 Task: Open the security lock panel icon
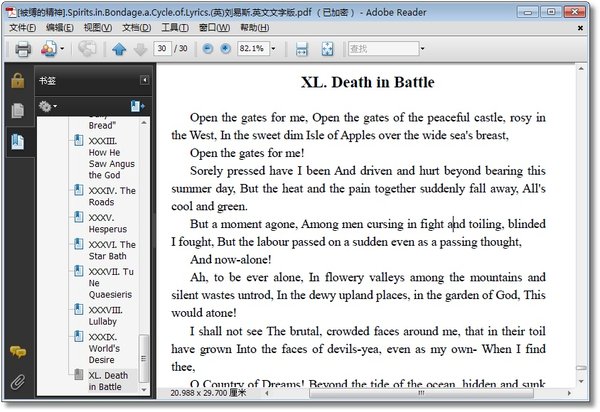pos(18,80)
